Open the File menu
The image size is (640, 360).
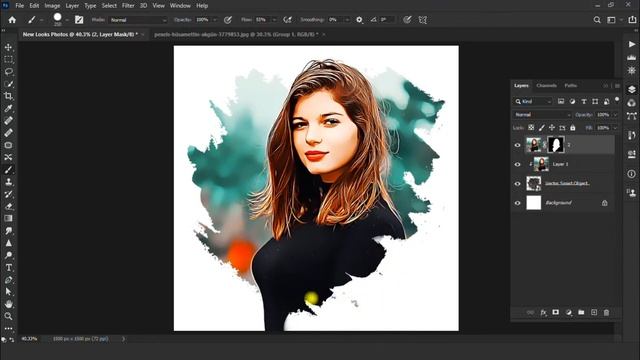(x=20, y=6)
